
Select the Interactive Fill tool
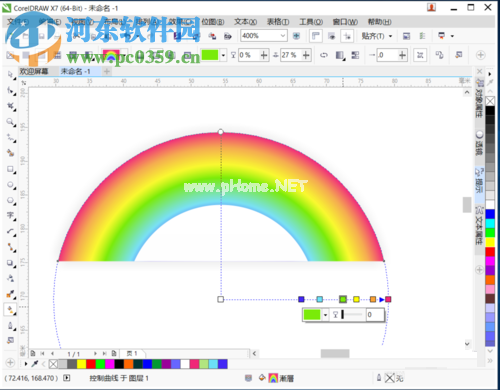pyautogui.click(x=11, y=310)
